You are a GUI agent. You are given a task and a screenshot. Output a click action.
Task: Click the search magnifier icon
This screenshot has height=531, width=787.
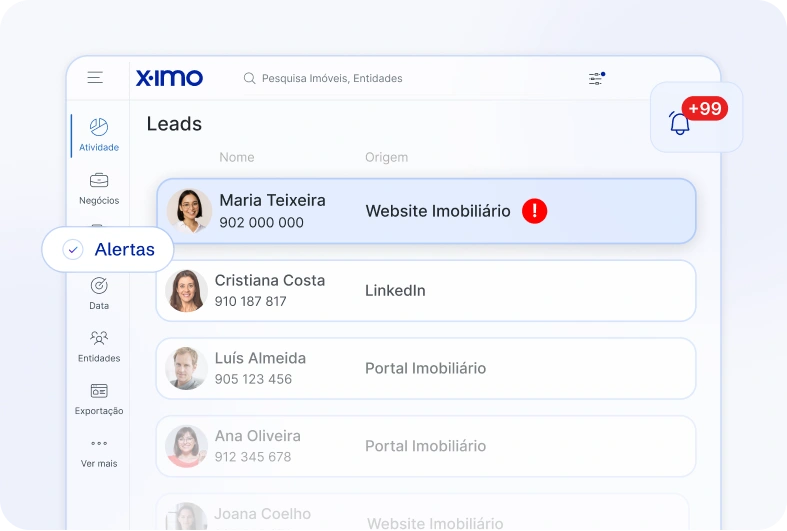(249, 78)
